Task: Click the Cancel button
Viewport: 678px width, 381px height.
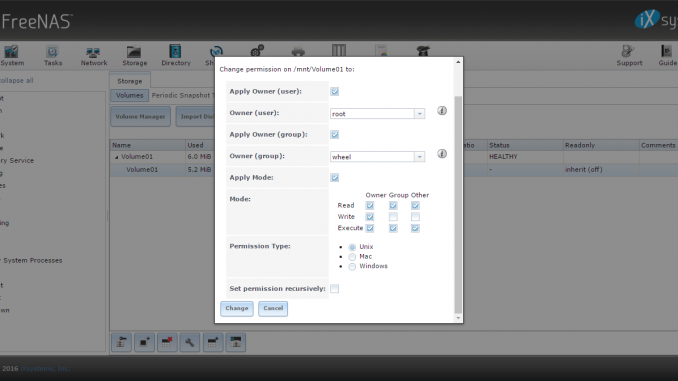Action: click(x=273, y=308)
